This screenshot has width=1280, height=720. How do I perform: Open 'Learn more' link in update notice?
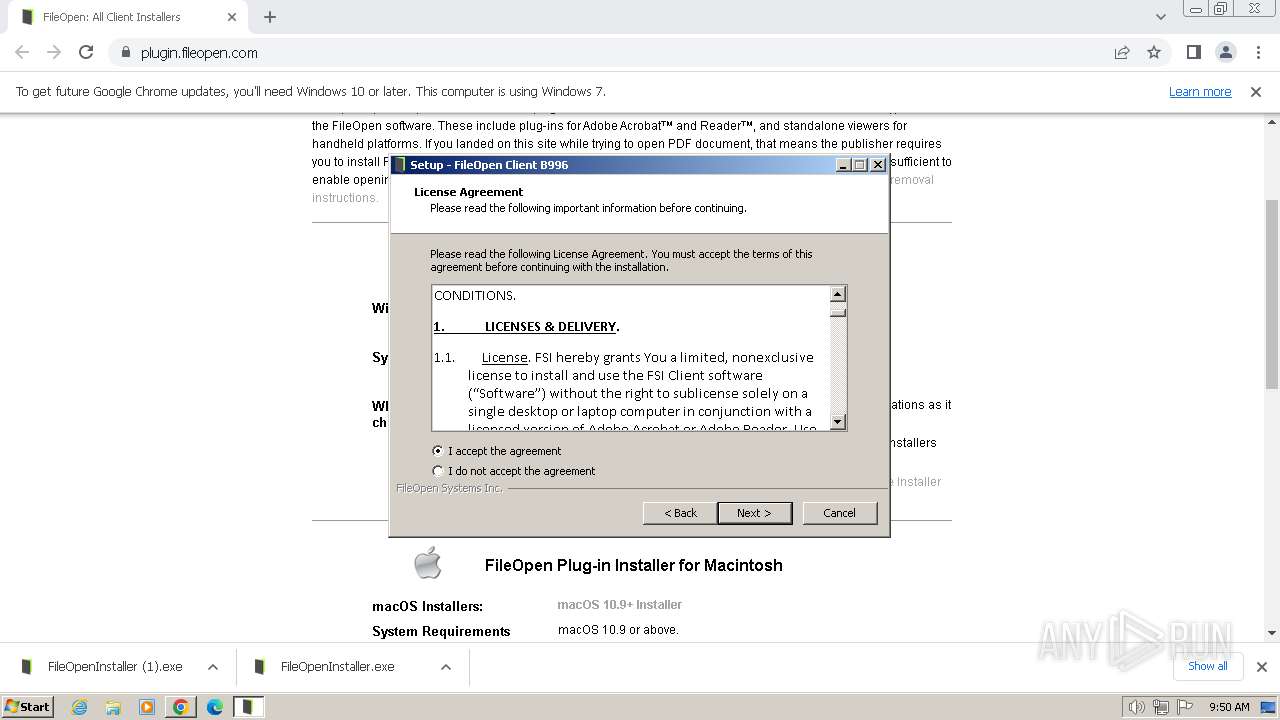(1200, 92)
